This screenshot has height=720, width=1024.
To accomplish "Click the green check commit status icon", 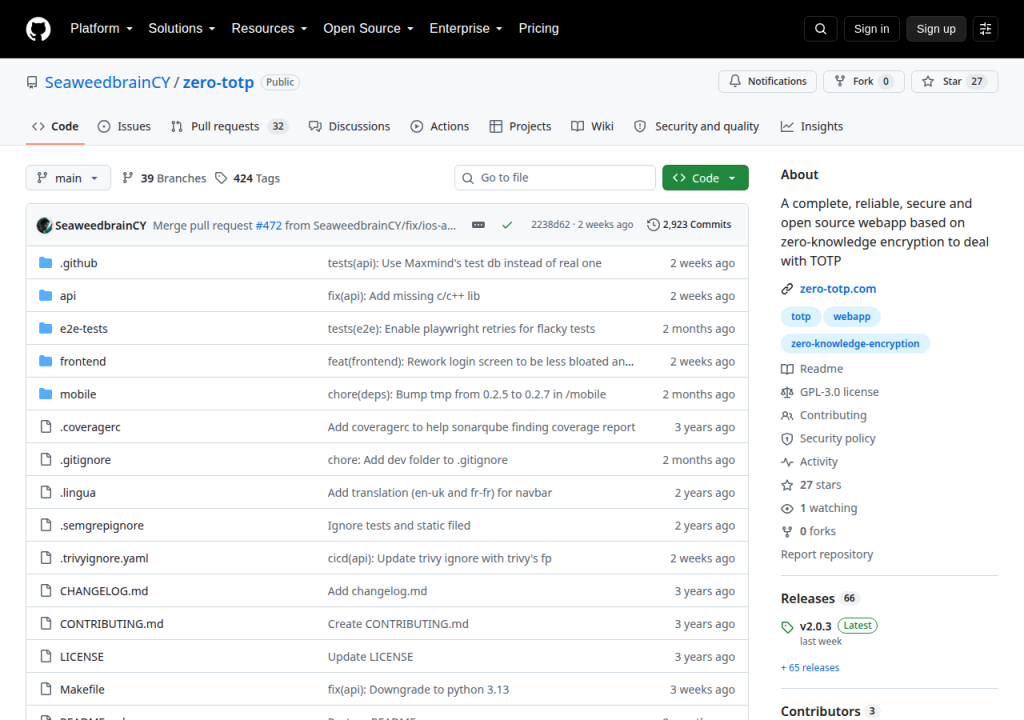I will click(x=507, y=225).
